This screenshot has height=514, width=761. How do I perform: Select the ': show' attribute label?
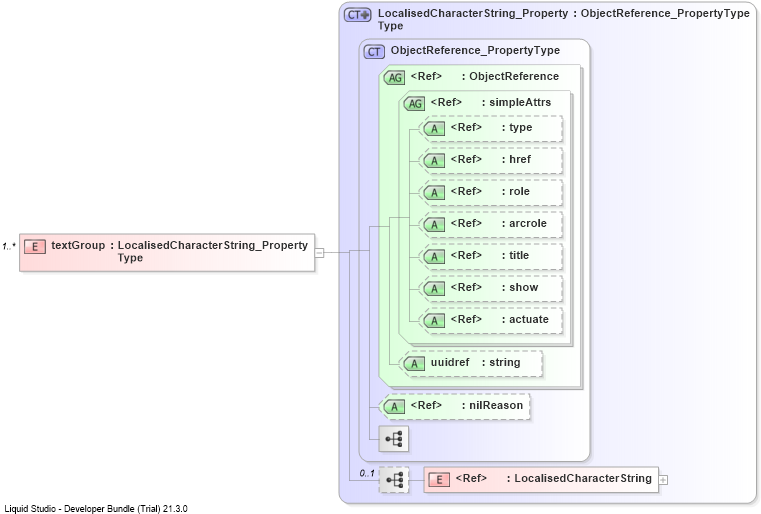[520, 287]
